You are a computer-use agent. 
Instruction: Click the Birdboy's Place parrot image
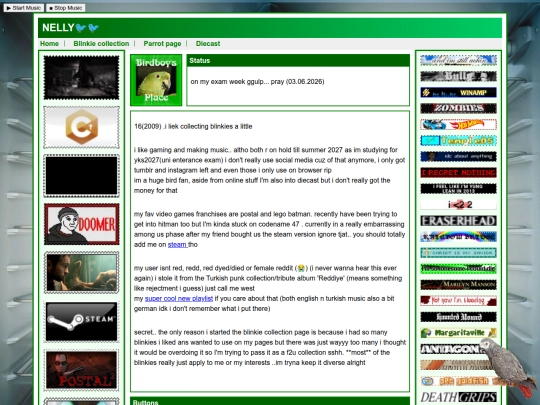(x=156, y=80)
